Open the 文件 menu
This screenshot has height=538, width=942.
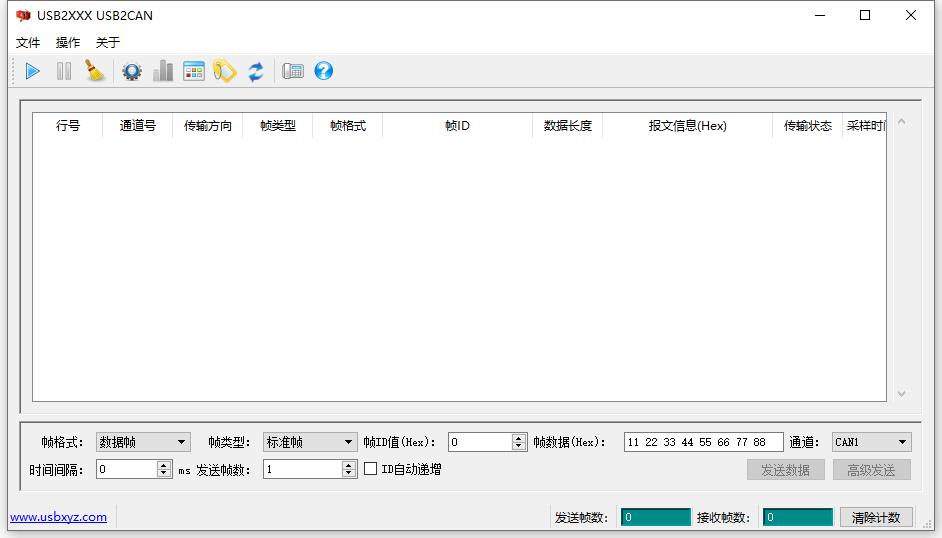pos(28,42)
